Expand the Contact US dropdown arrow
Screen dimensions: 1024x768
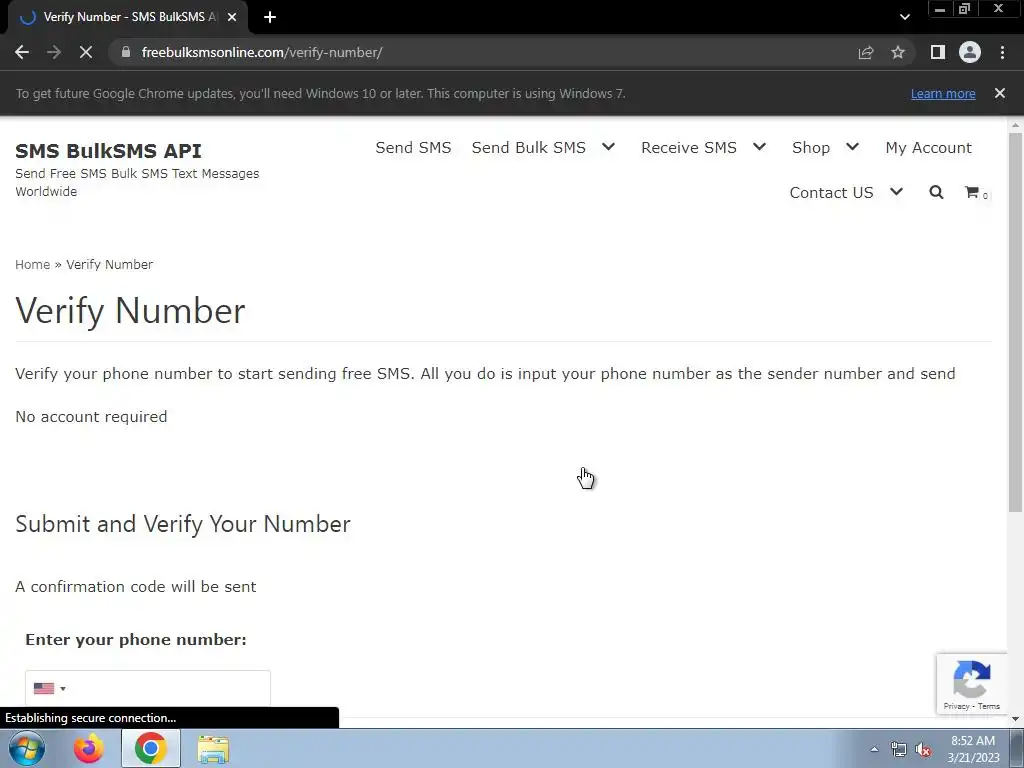click(x=897, y=192)
